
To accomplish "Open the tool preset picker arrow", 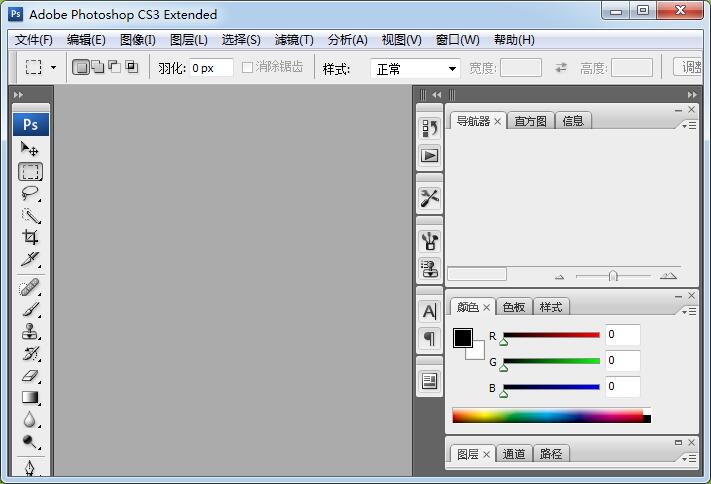I will [54, 68].
